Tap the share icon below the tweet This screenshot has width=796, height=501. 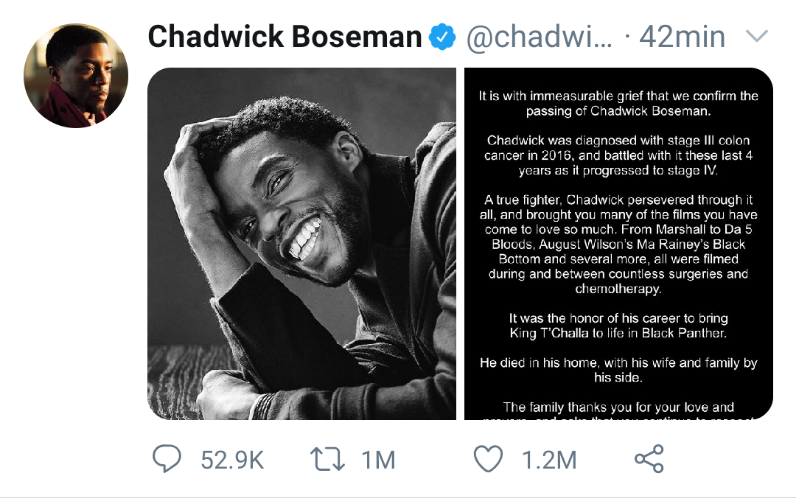tap(650, 459)
